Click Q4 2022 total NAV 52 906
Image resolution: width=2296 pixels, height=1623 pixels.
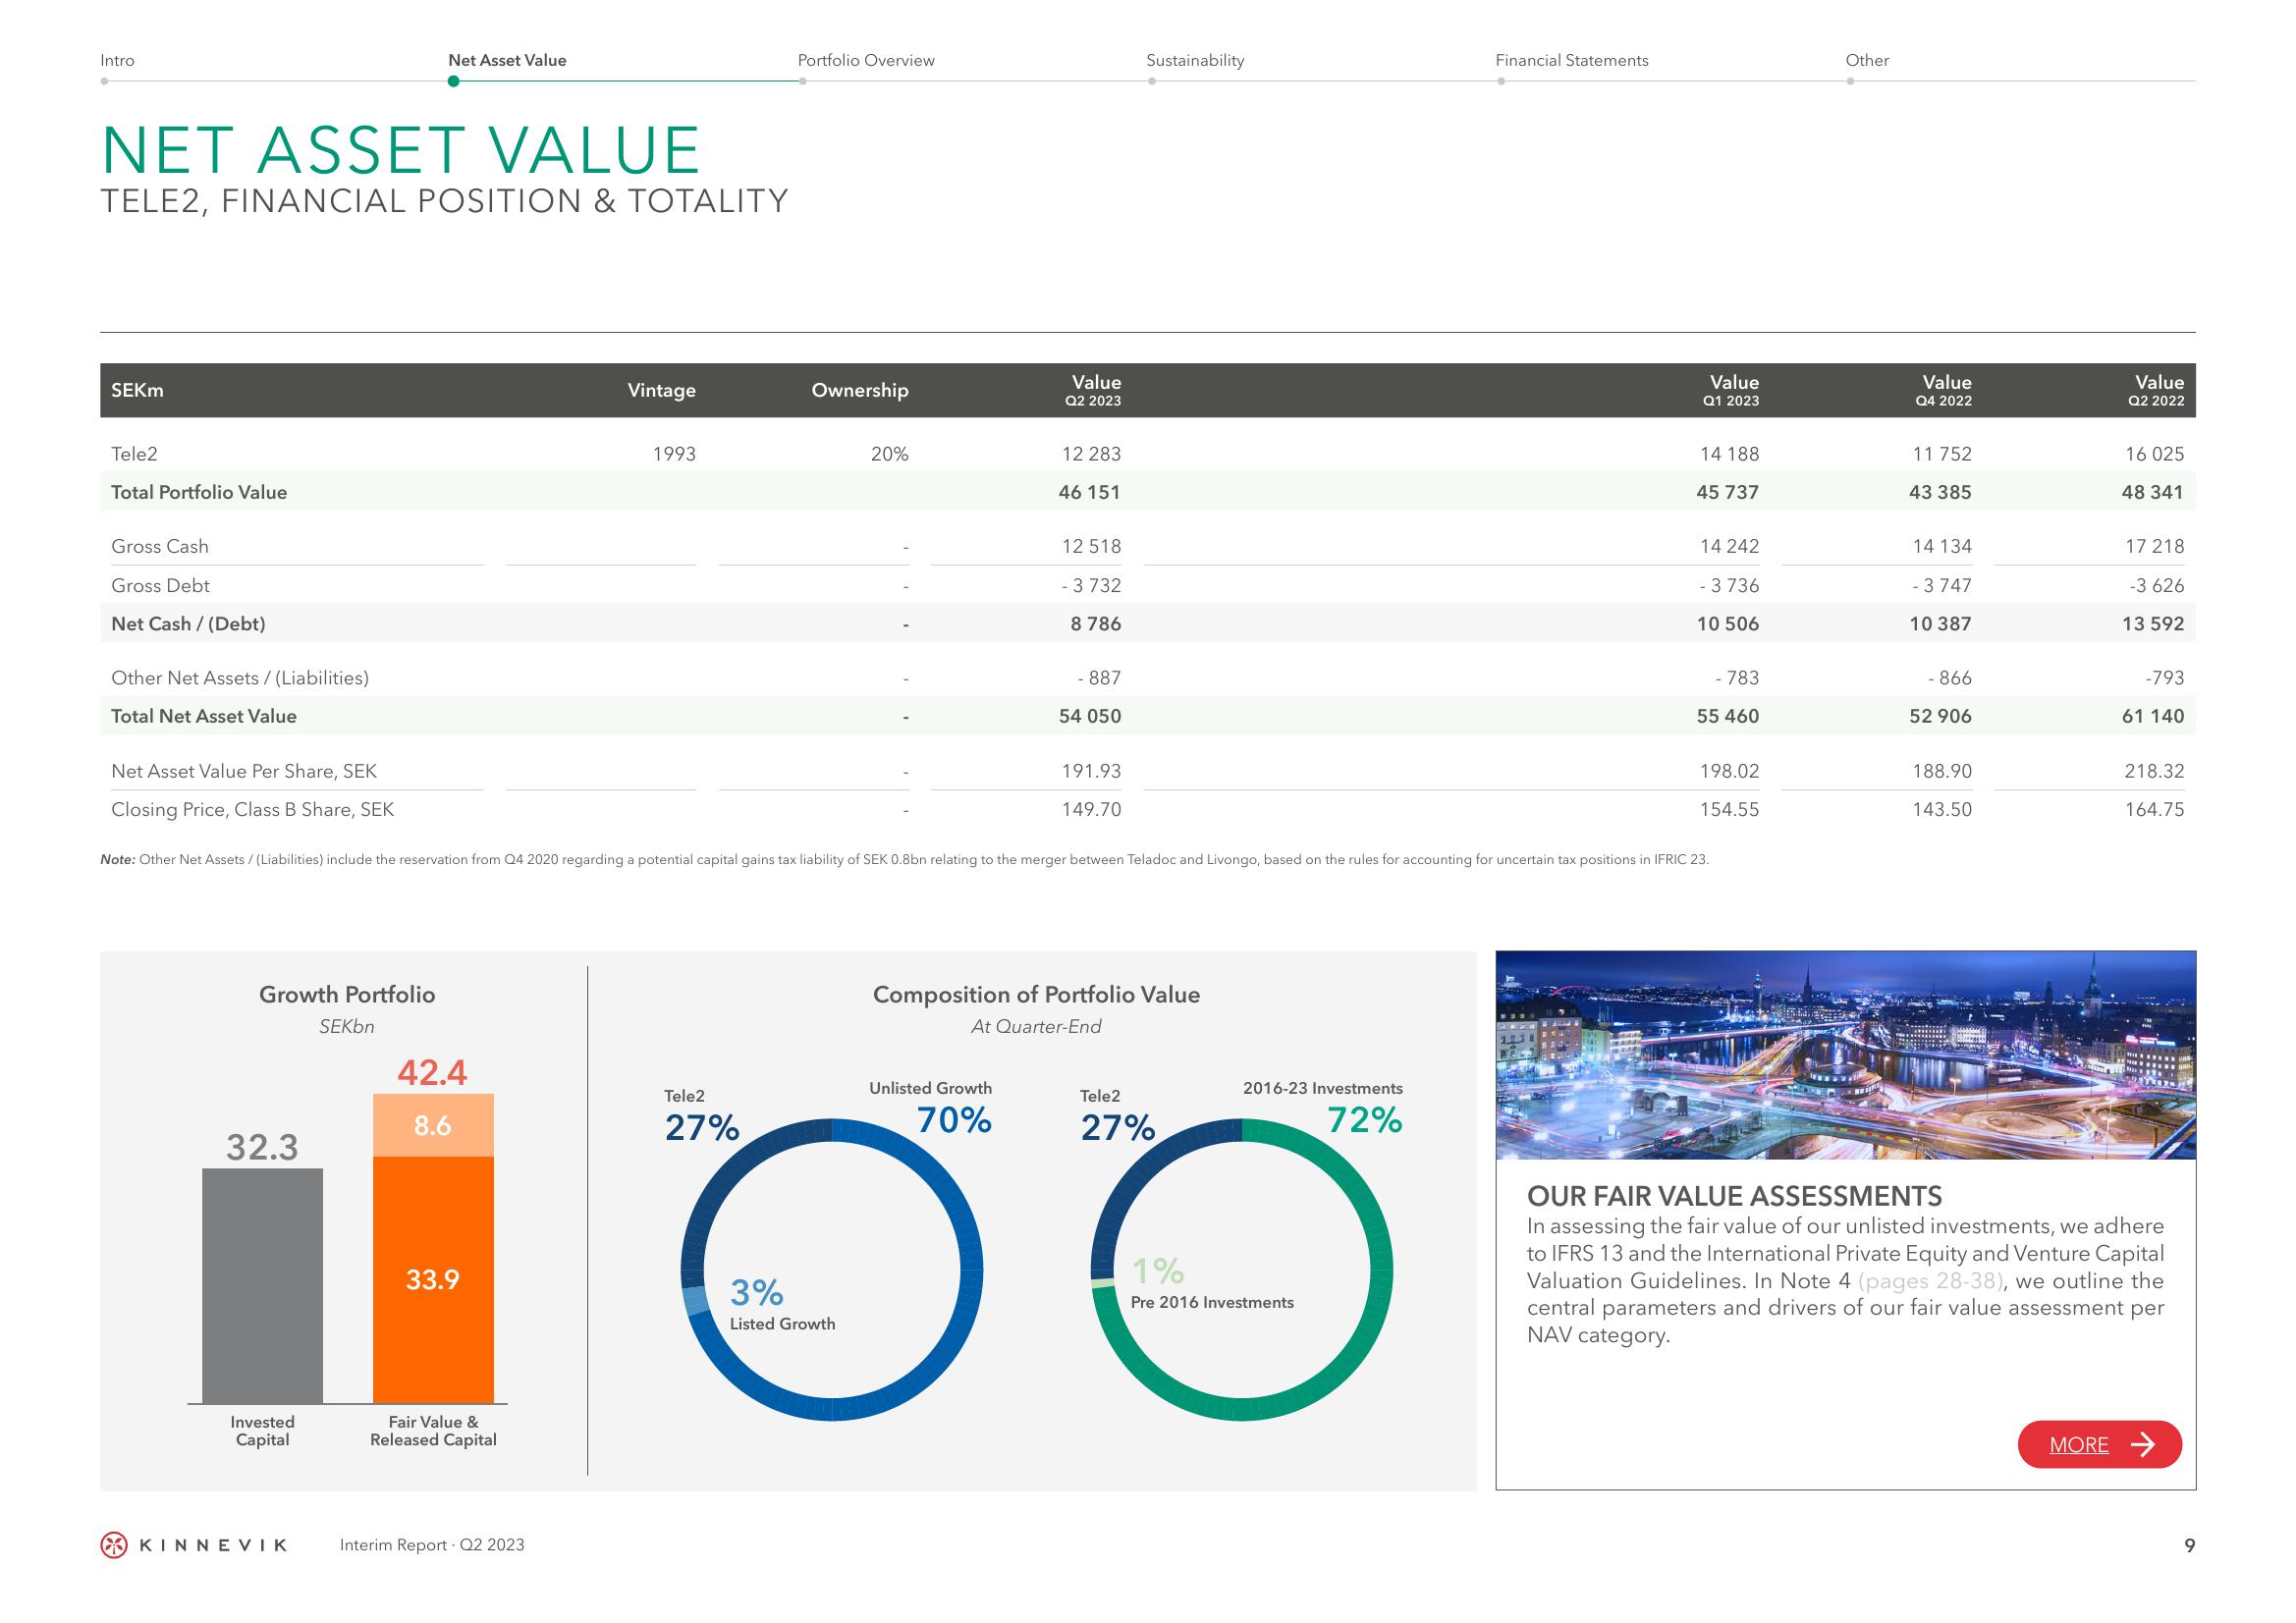[1940, 716]
